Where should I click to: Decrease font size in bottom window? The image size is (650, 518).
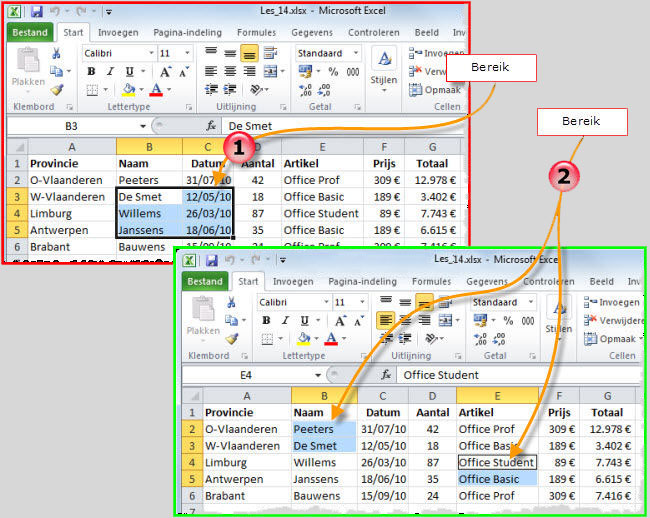click(358, 321)
